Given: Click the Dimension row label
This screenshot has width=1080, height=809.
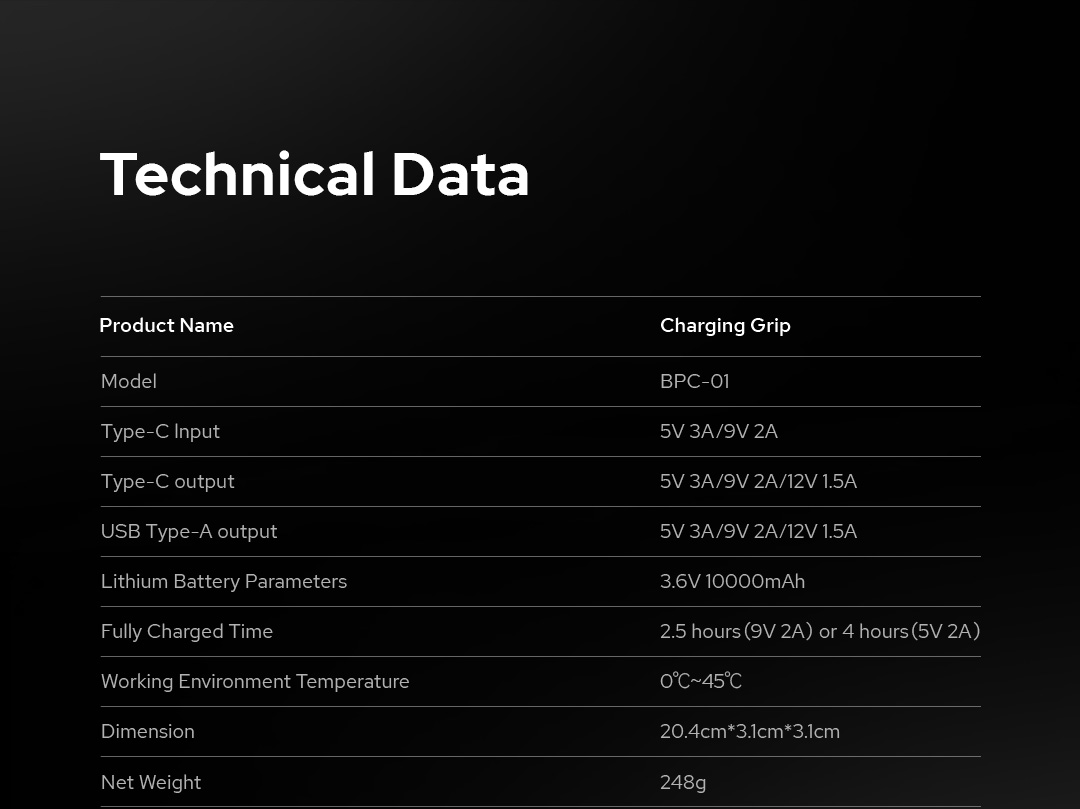Looking at the screenshot, I should 148,732.
